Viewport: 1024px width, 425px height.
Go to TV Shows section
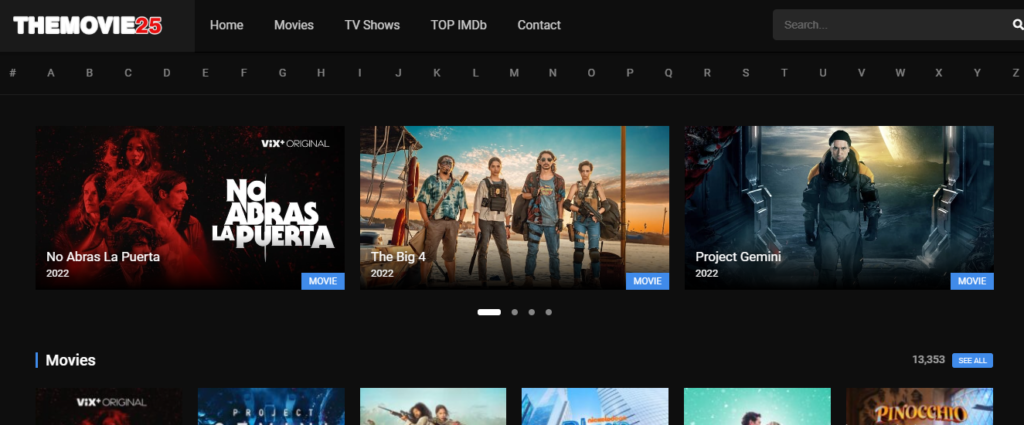(372, 25)
